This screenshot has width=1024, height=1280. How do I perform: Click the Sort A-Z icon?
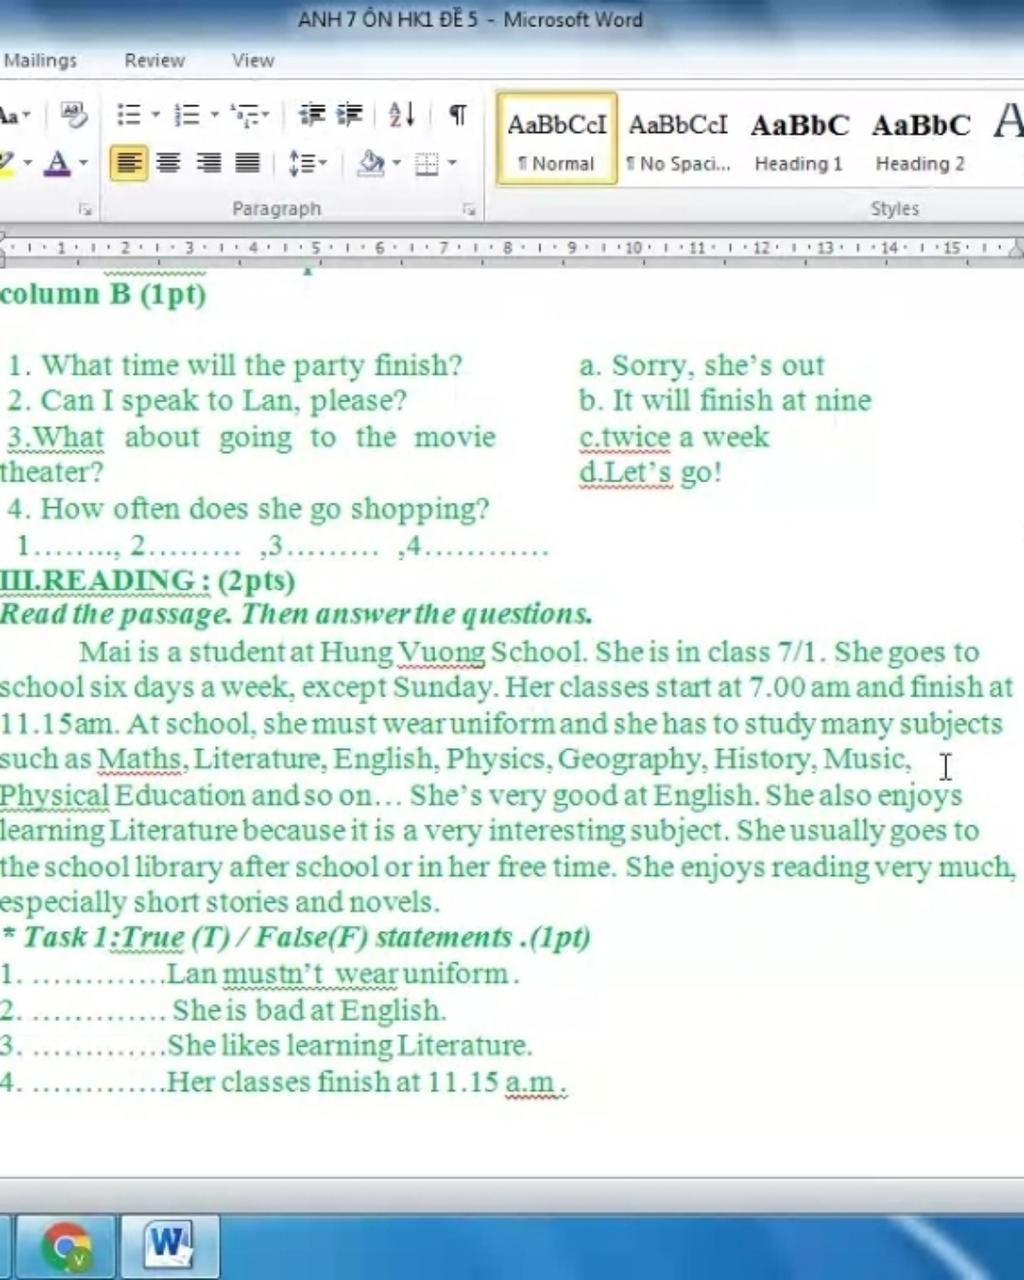[x=401, y=115]
